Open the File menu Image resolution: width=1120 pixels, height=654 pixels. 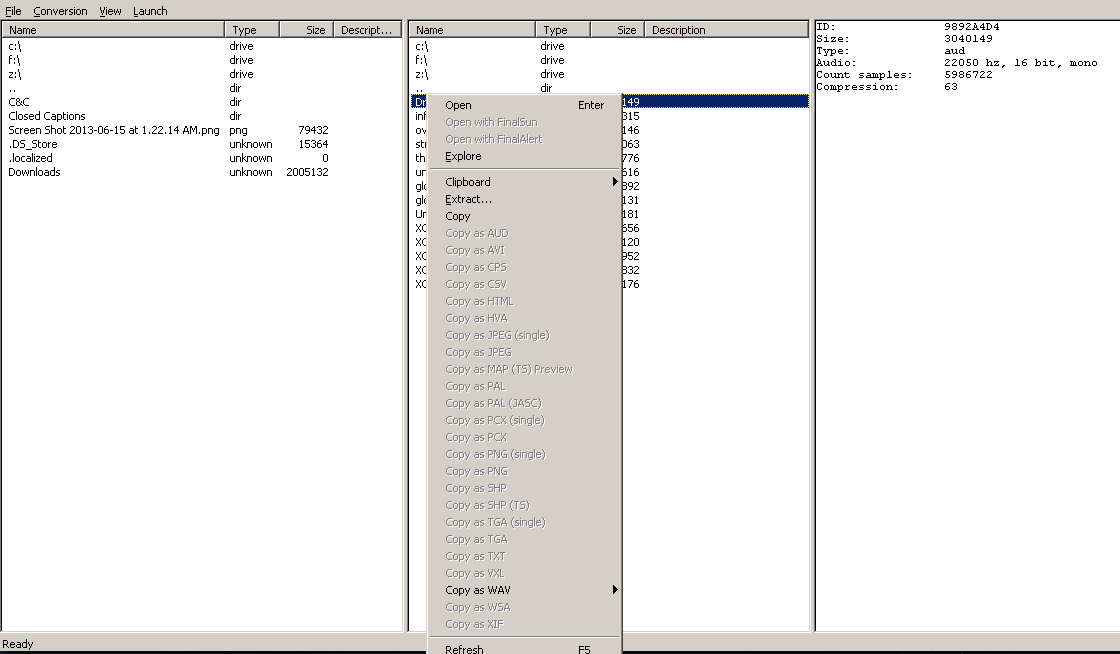pyautogui.click(x=14, y=11)
